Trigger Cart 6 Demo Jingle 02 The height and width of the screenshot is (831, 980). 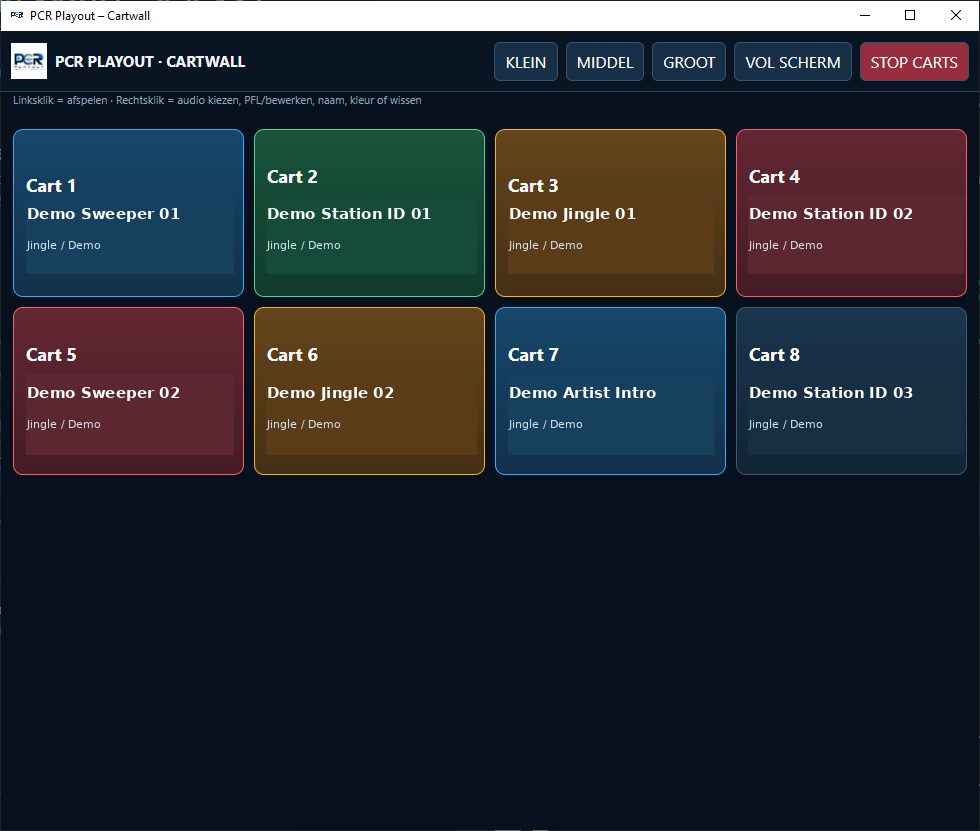[x=369, y=391]
